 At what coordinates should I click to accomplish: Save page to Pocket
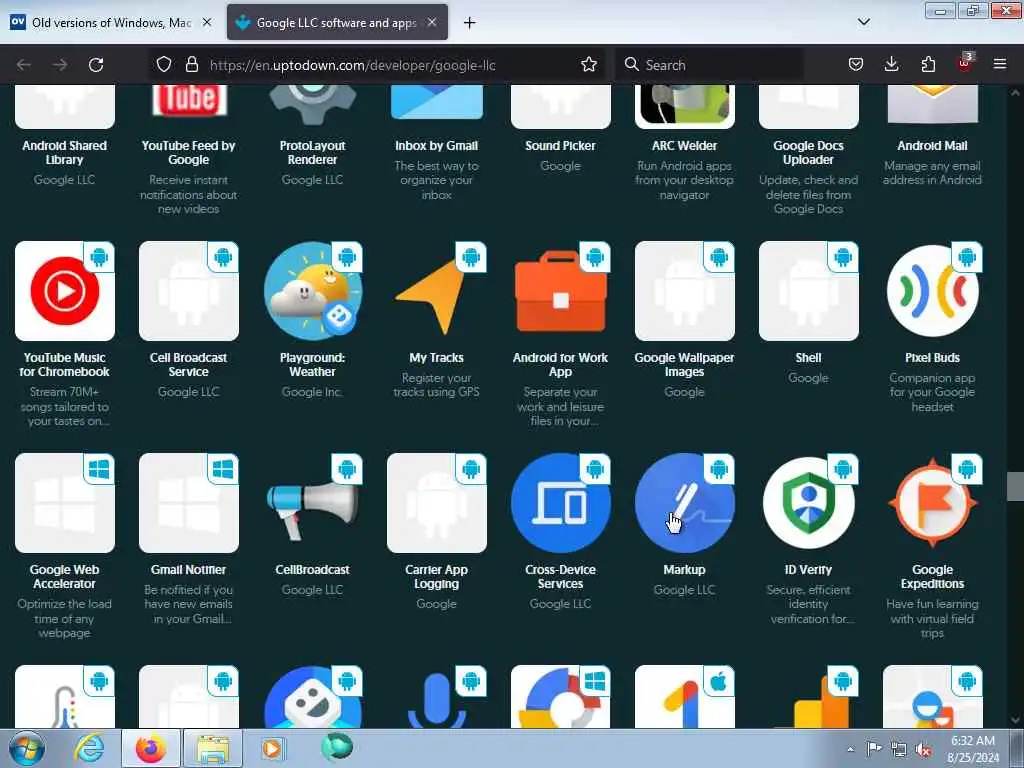point(856,65)
